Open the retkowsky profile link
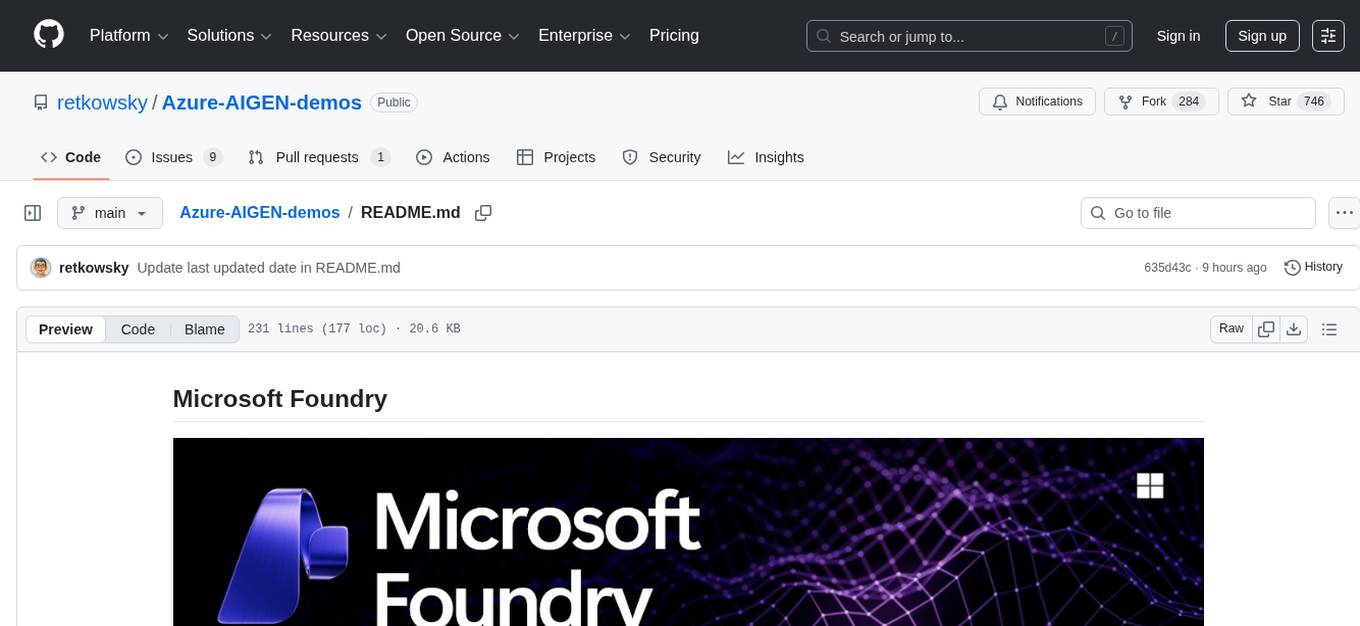Screen dimensions: 1360x626 [x=102, y=102]
